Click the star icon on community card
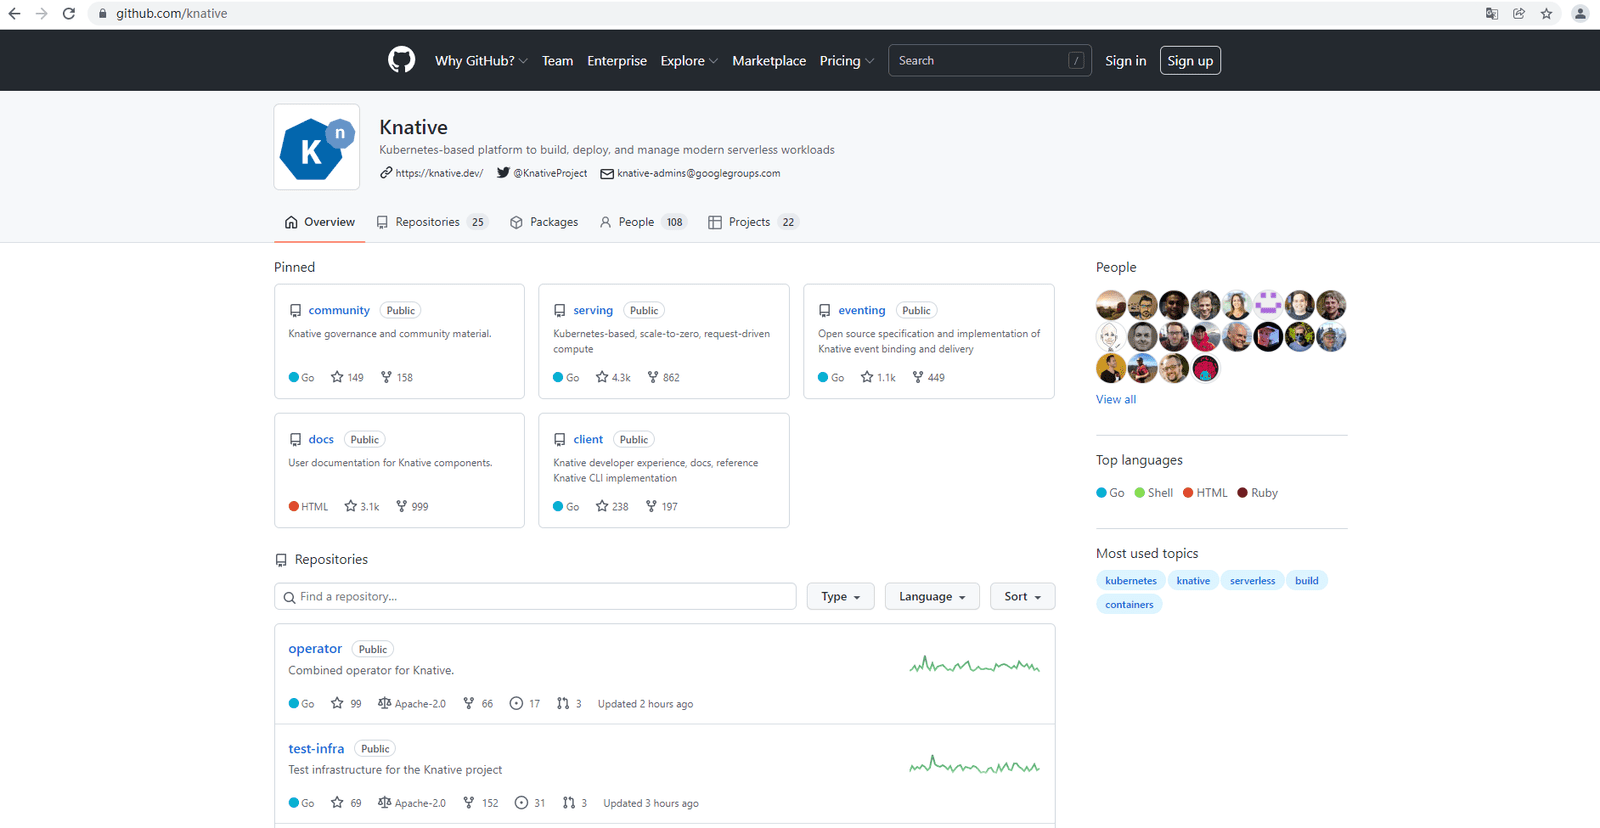This screenshot has width=1600, height=828. tap(337, 377)
